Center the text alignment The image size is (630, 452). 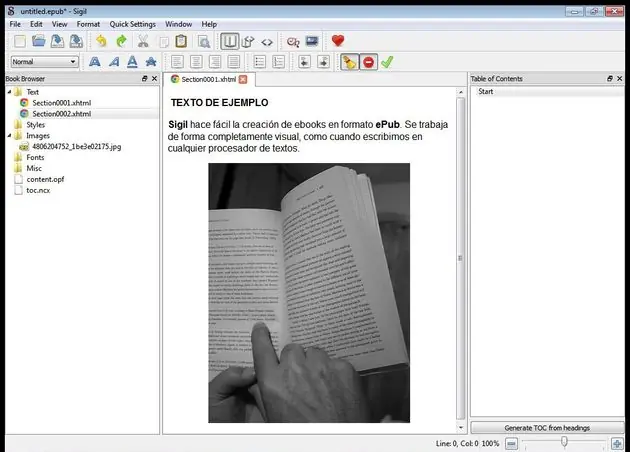pyautogui.click(x=196, y=62)
